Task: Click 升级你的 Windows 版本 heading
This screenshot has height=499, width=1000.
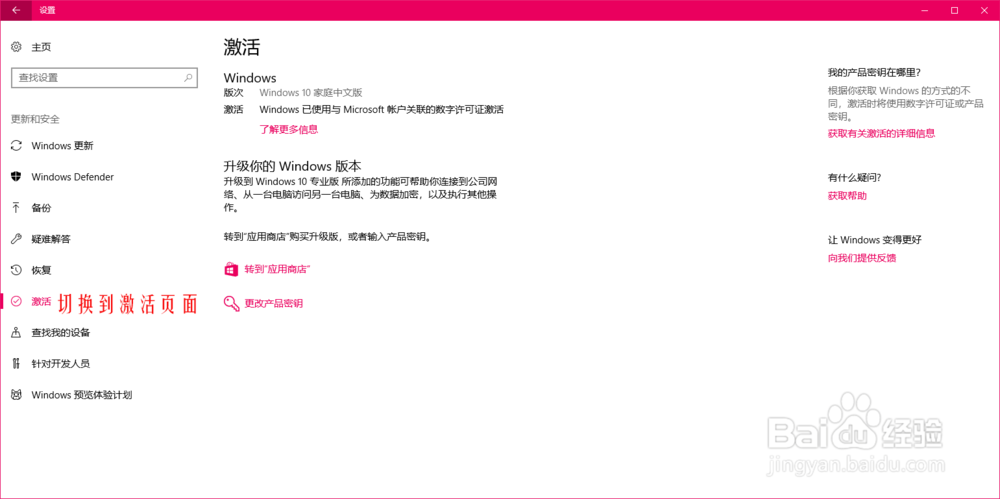Action: click(x=293, y=166)
